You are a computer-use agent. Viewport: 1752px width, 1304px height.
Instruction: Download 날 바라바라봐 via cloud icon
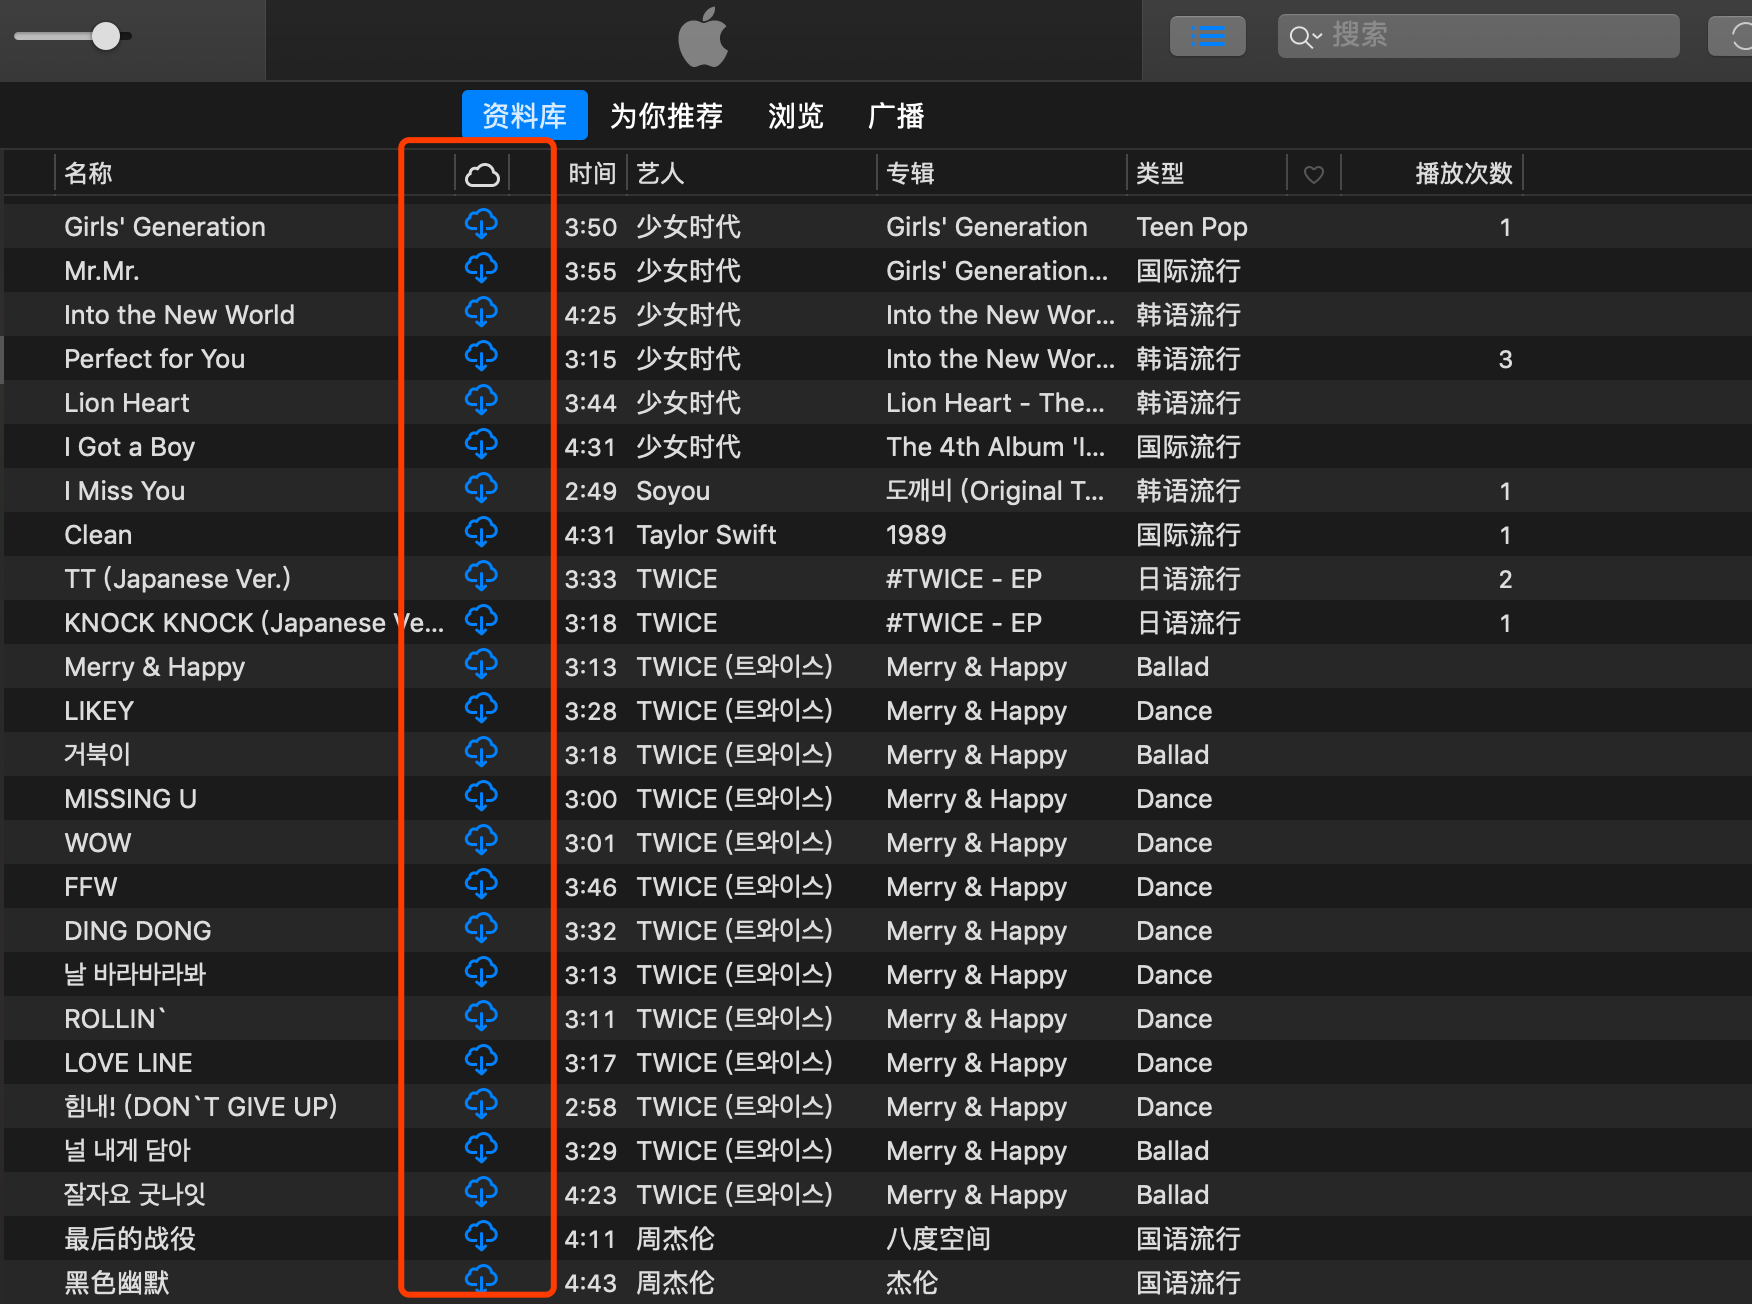pyautogui.click(x=481, y=973)
